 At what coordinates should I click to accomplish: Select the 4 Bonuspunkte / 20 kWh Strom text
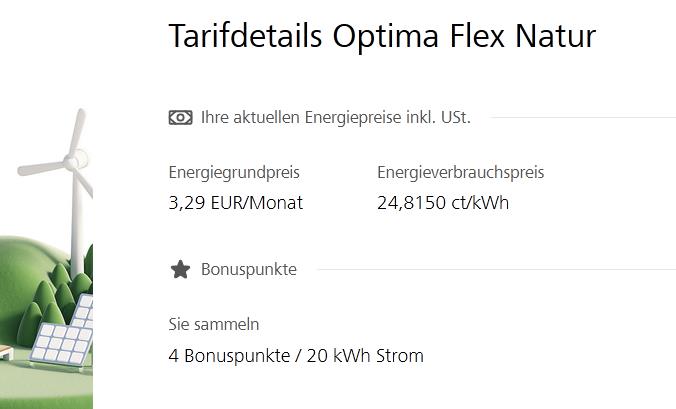click(x=296, y=356)
